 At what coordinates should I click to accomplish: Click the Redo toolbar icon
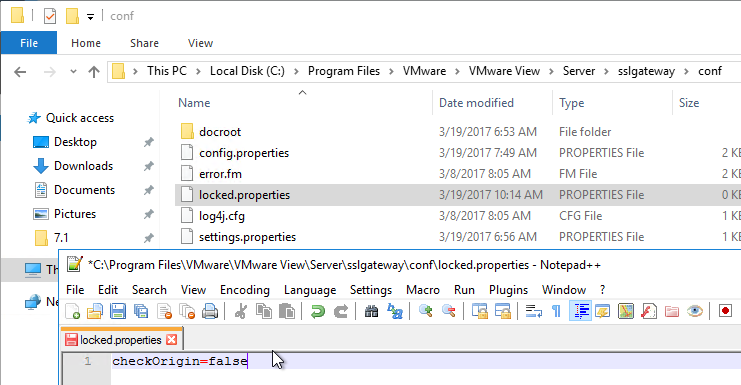click(x=340, y=311)
